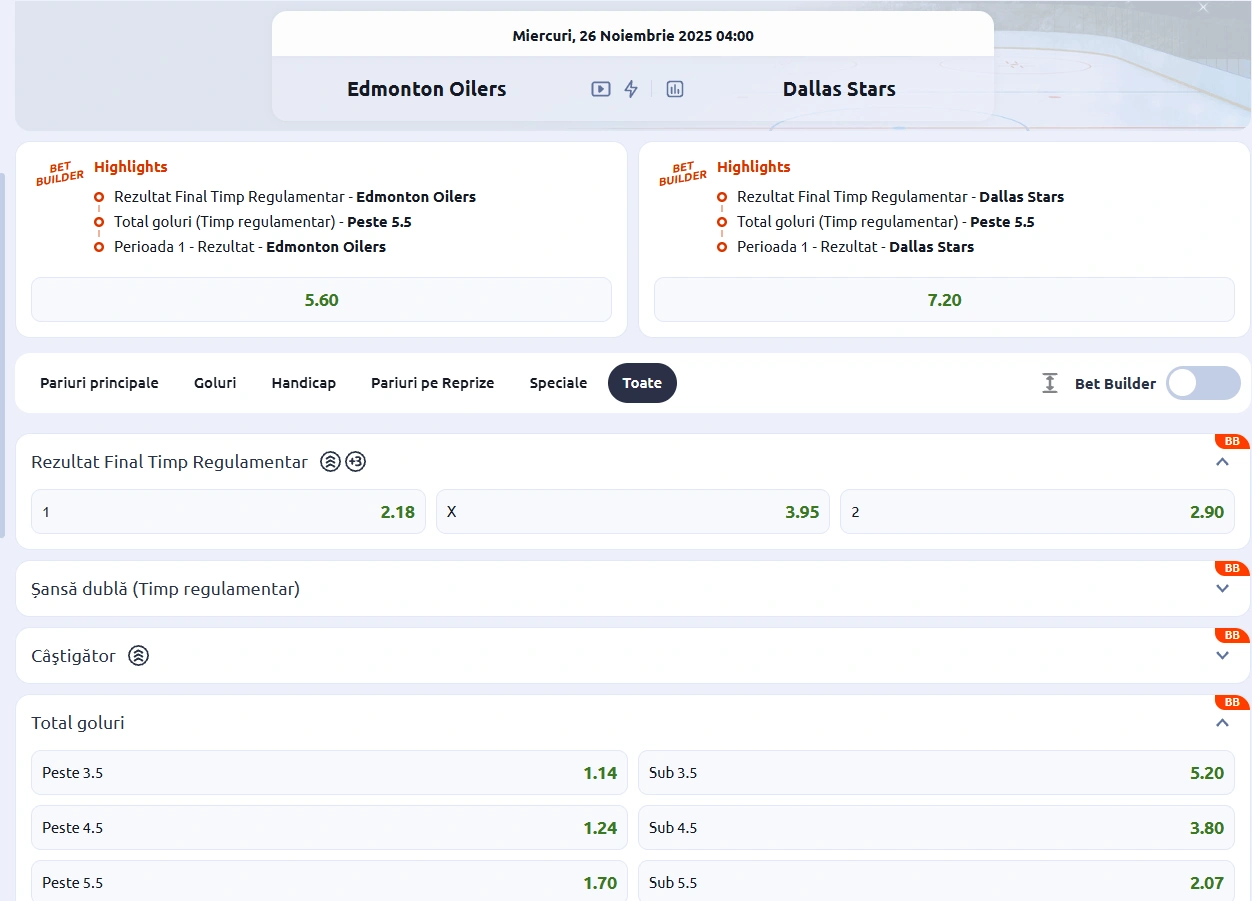This screenshot has height=901, width=1252.
Task: Choose Peste 4.5 goals at 1.24
Action: pos(329,828)
